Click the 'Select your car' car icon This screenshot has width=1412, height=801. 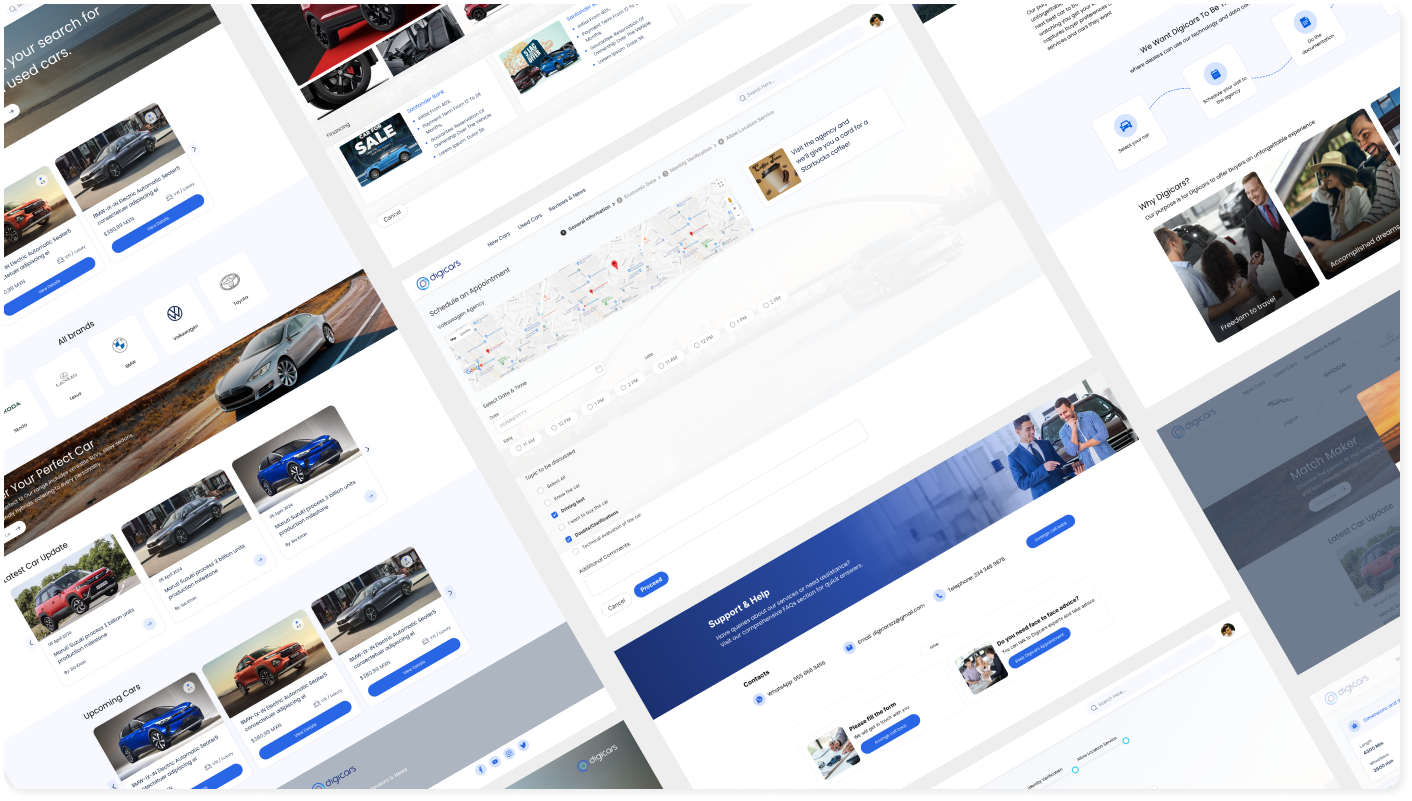[x=1125, y=126]
